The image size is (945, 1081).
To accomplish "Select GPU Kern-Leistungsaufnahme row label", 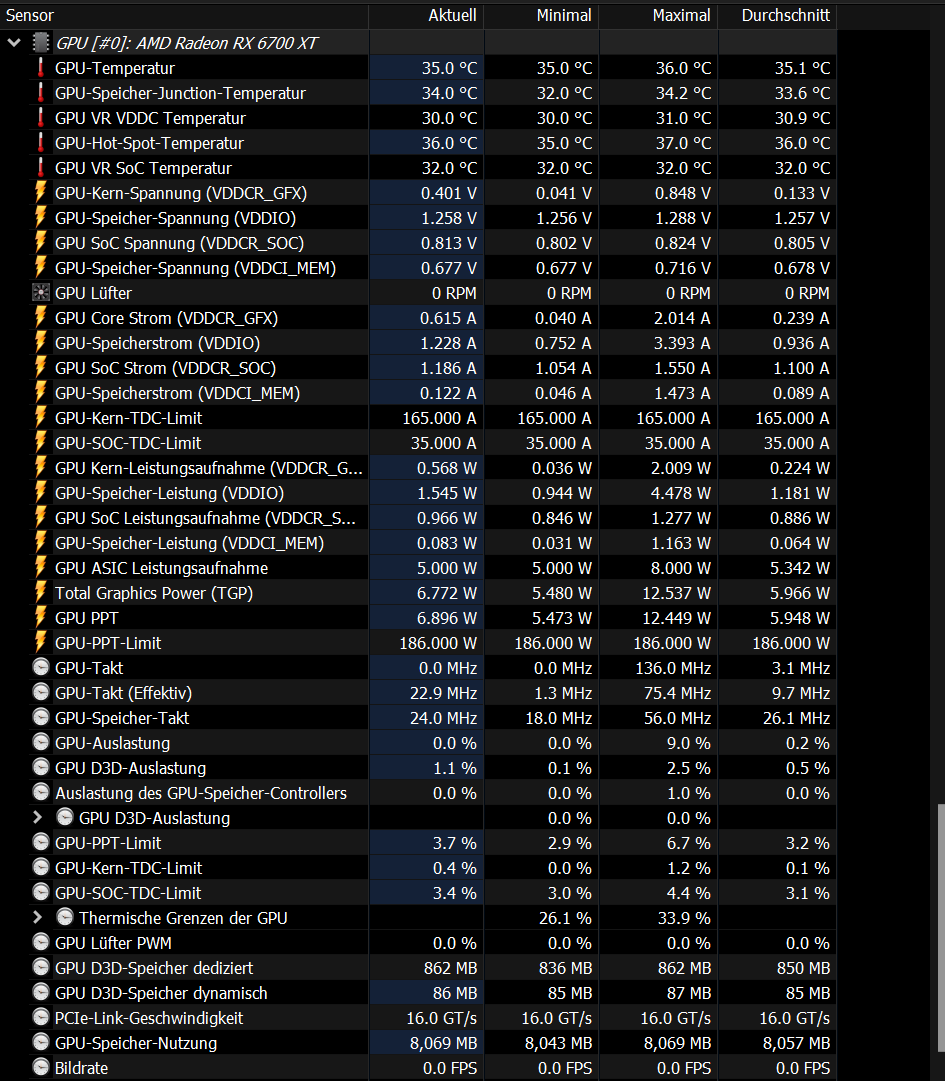I will [x=209, y=468].
